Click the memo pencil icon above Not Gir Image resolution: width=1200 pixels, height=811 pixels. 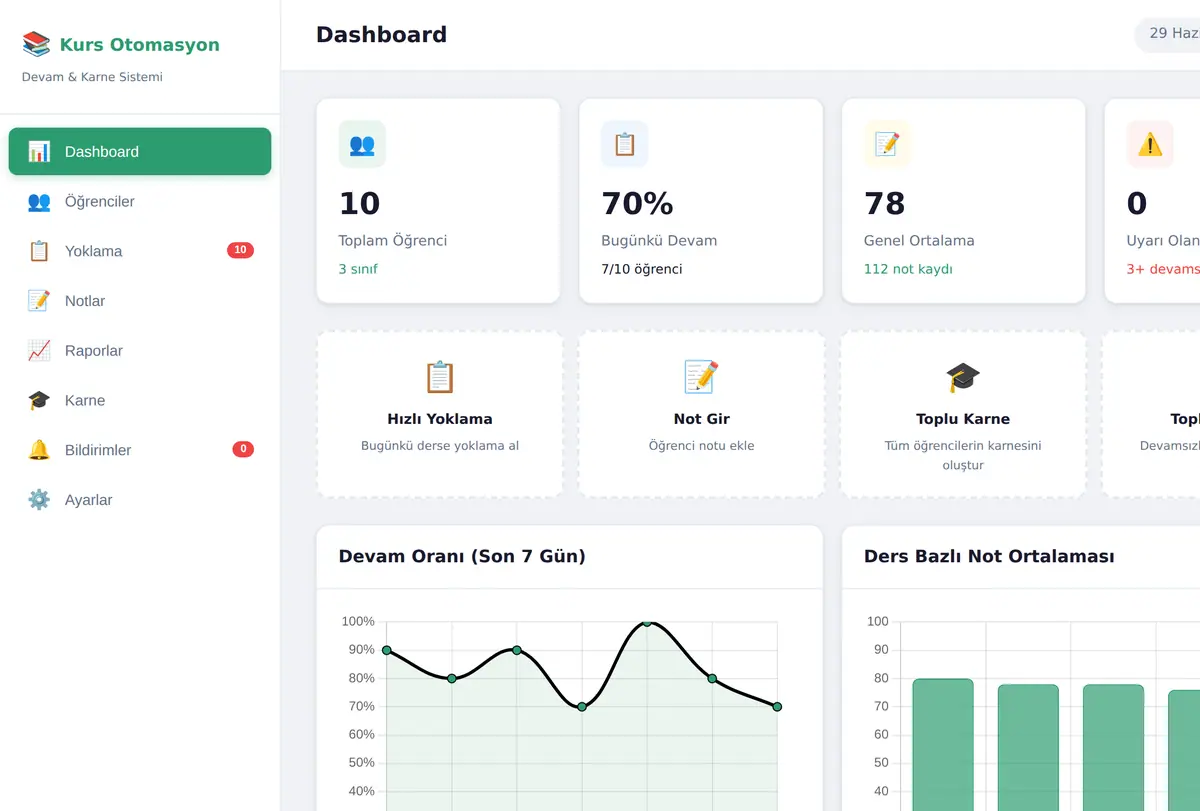701,377
